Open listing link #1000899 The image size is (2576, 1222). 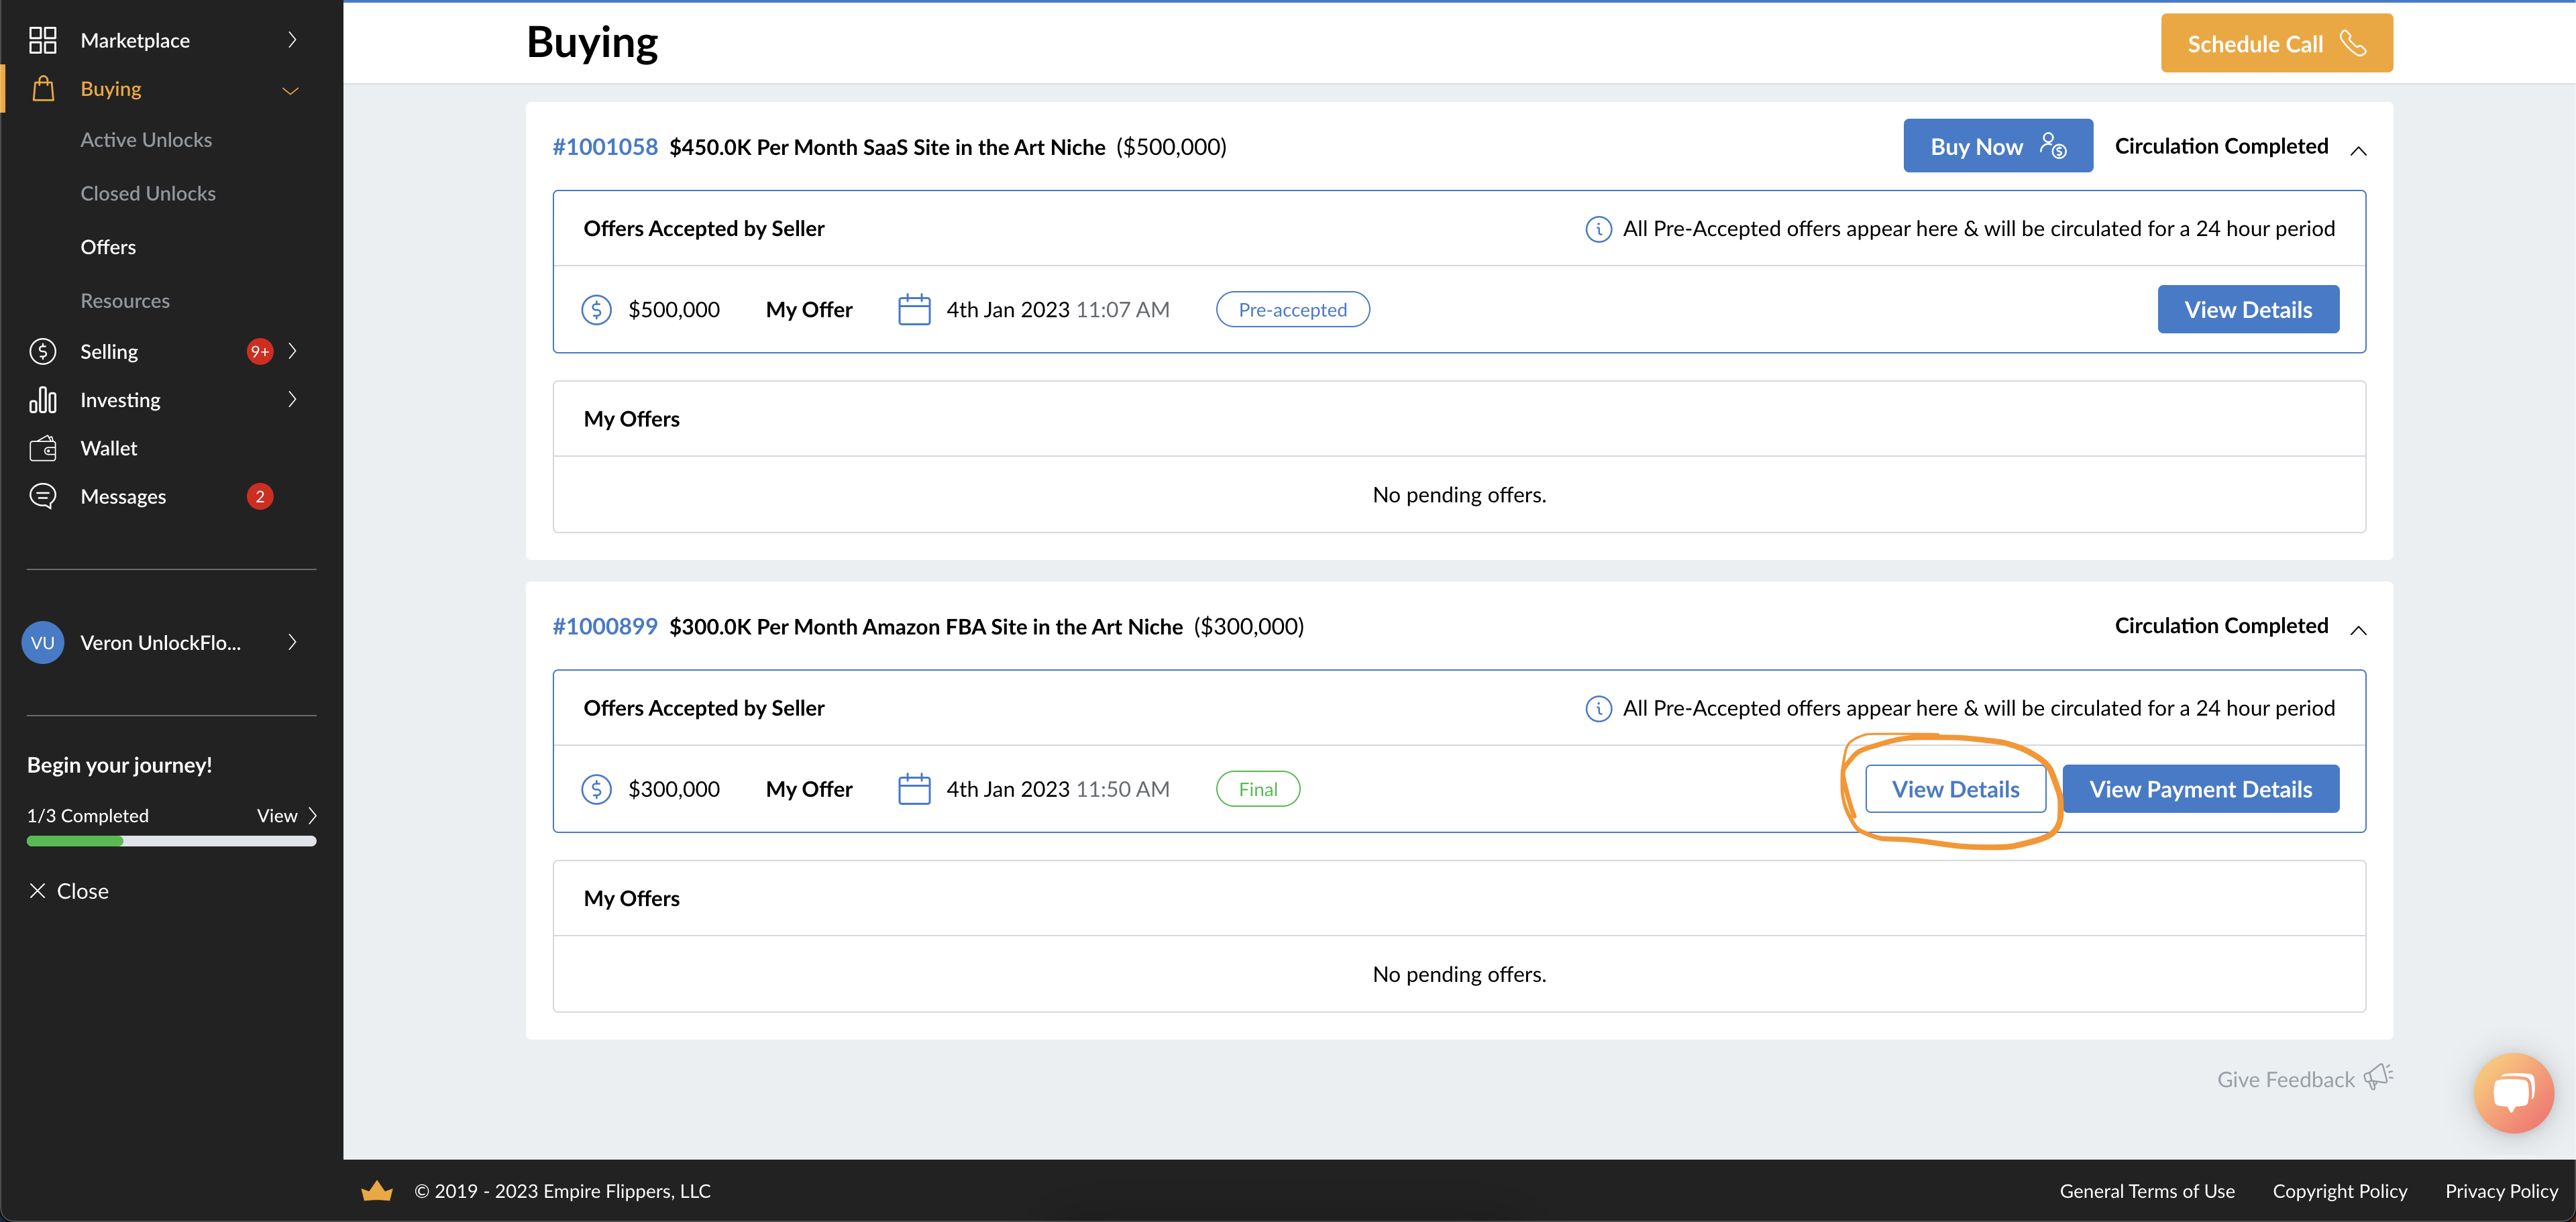click(x=605, y=626)
